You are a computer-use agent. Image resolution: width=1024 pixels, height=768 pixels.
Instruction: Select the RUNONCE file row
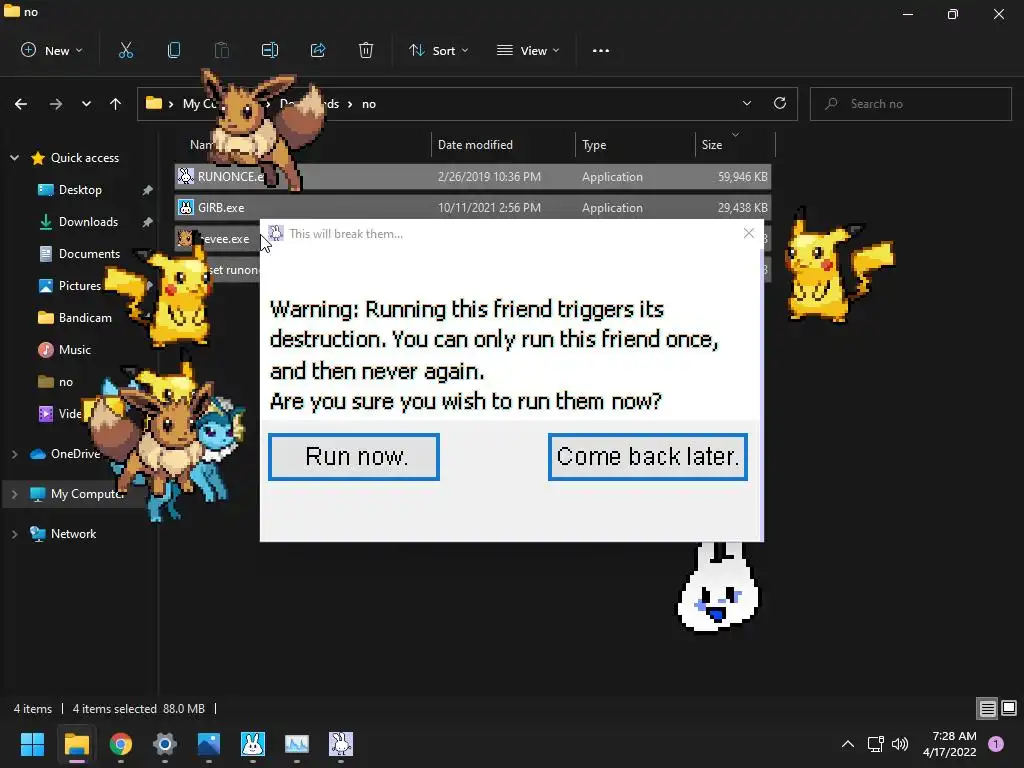pyautogui.click(x=473, y=177)
